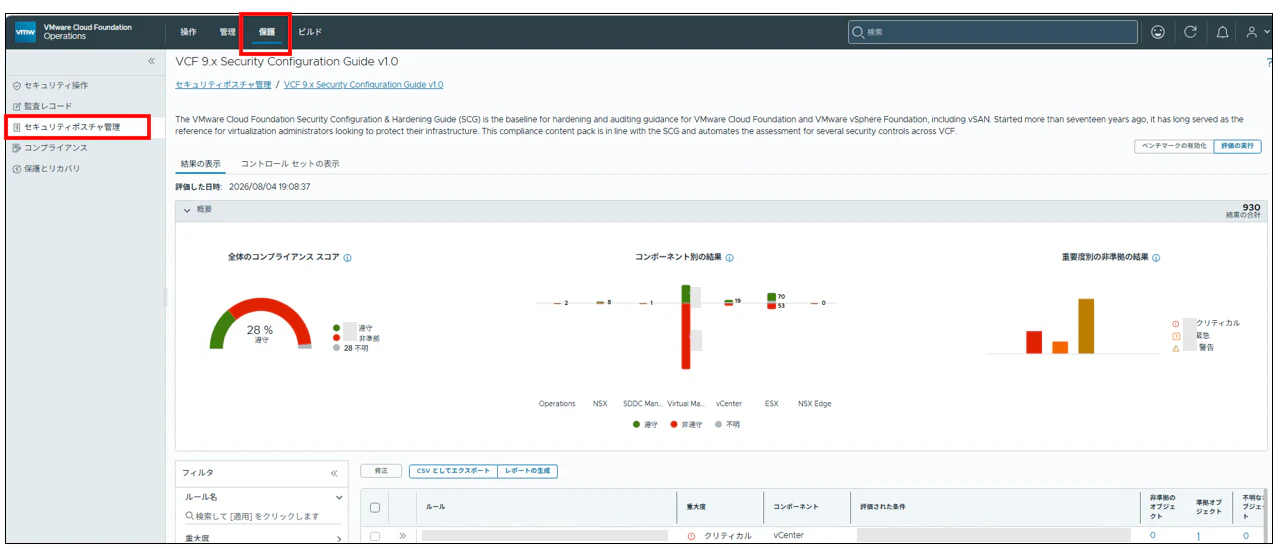The image size is (1277, 550).
Task: Collapse the 概要 section chevron
Action: (x=186, y=210)
